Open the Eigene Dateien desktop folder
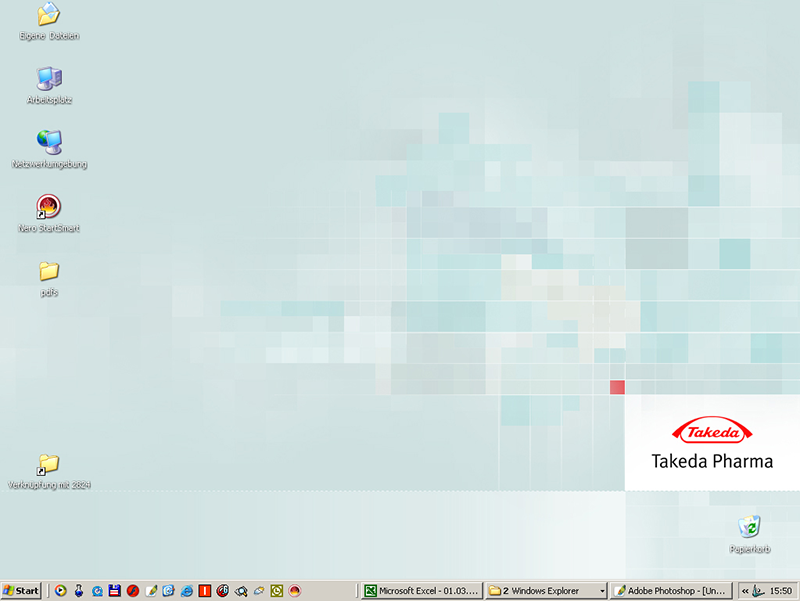 point(48,15)
